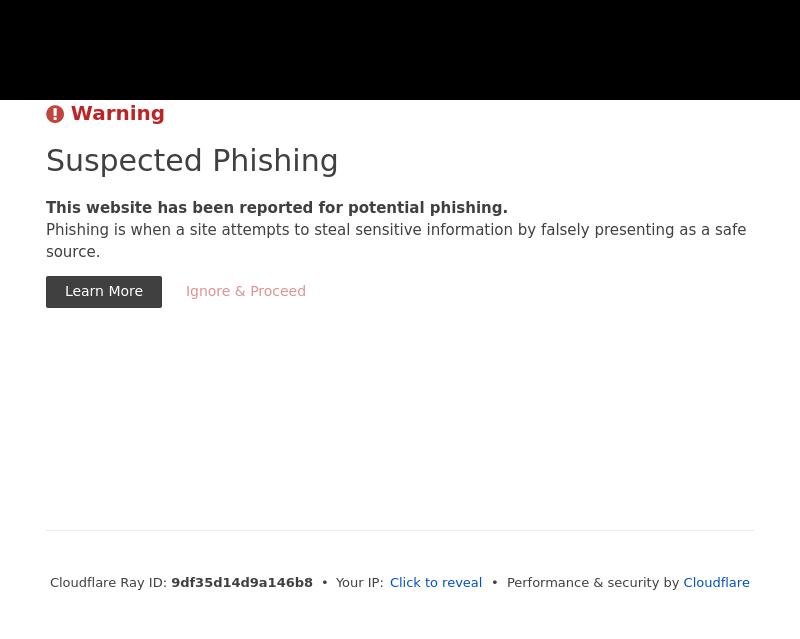Click the bullet separator after the Ray ID
Image resolution: width=800 pixels, height=639 pixels.
(x=325, y=583)
